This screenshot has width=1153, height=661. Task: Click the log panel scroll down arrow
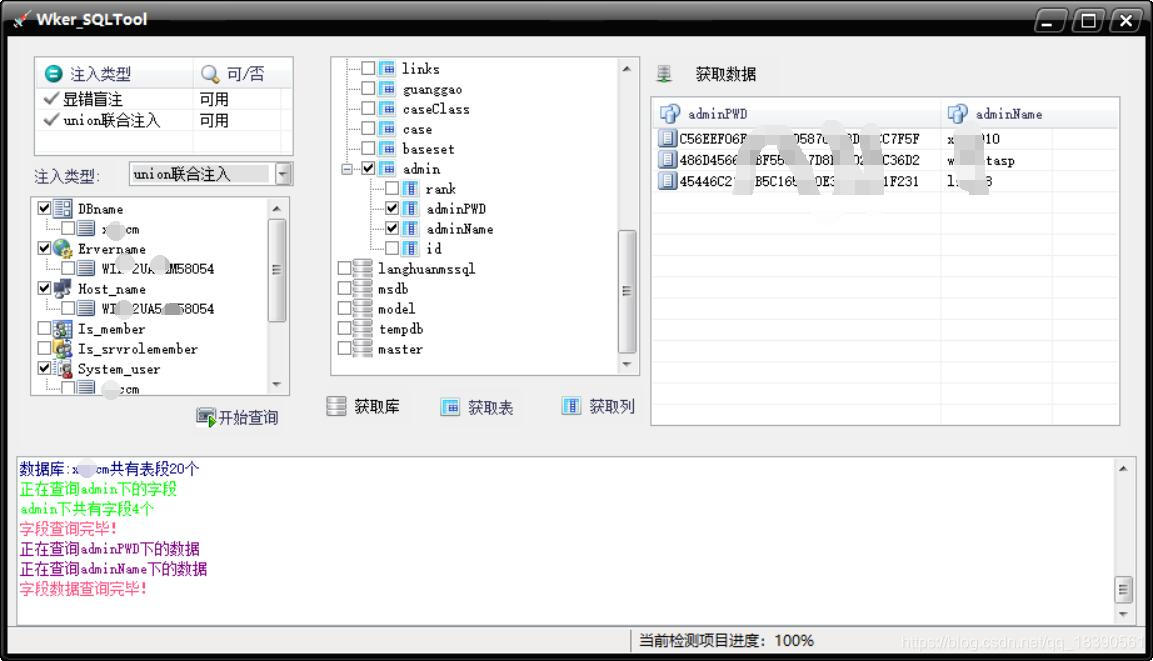click(1123, 614)
